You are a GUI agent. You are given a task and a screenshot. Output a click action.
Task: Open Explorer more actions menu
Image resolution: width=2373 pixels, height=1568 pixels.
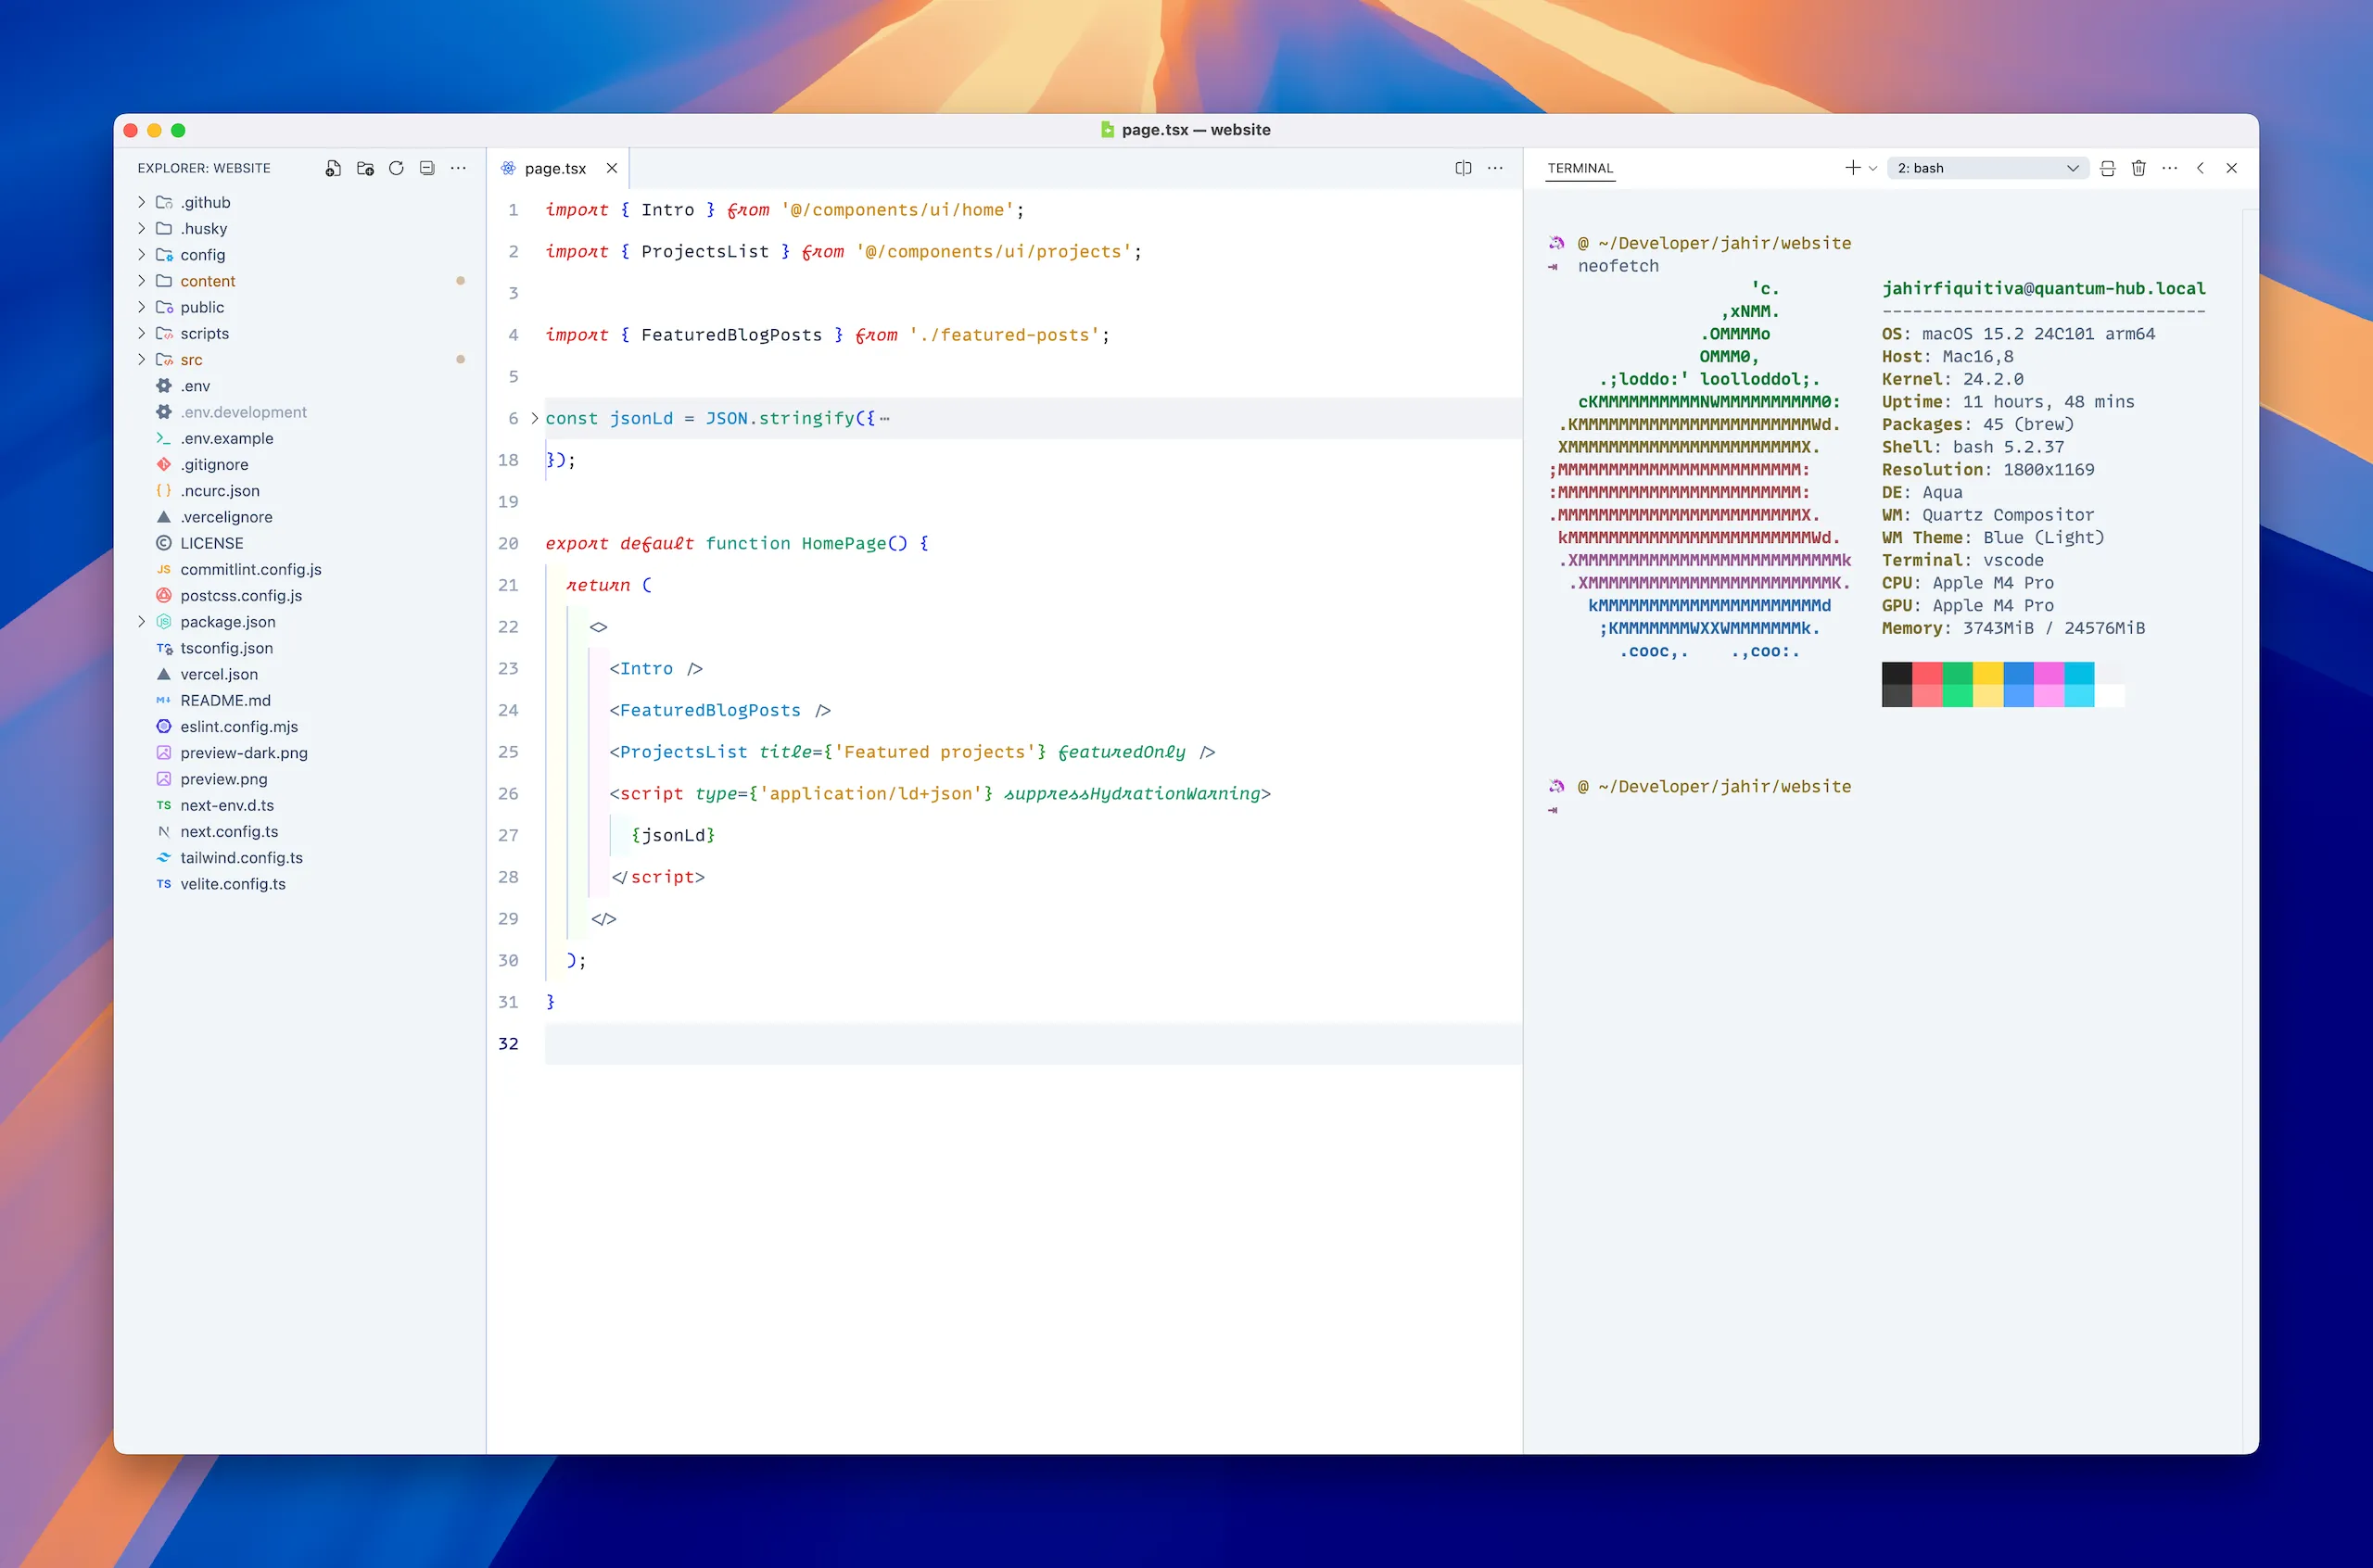[458, 168]
